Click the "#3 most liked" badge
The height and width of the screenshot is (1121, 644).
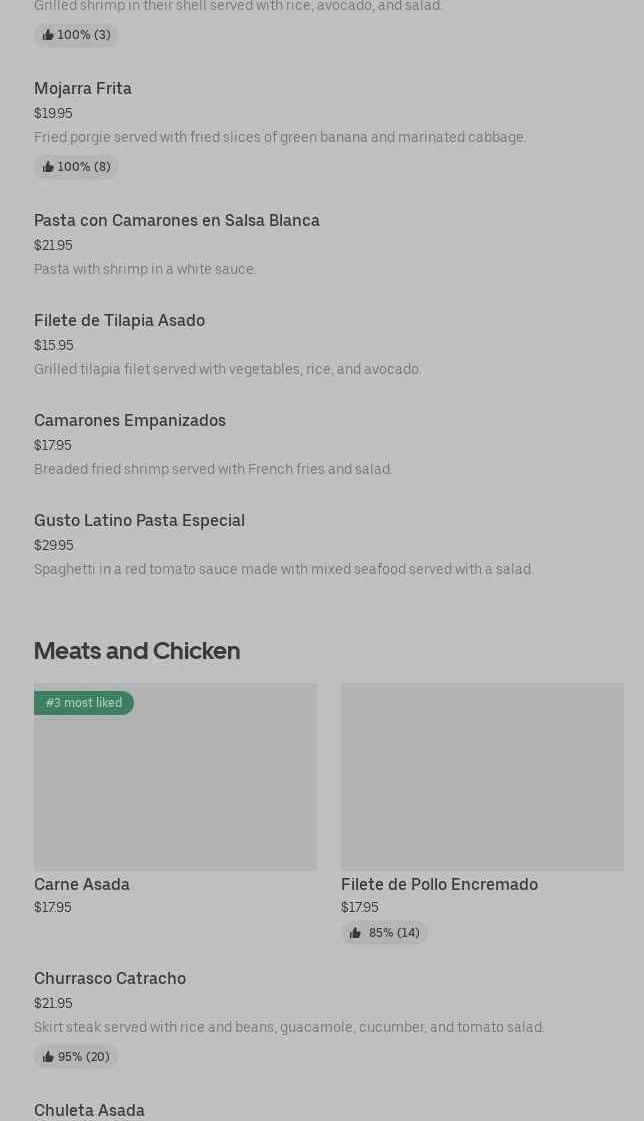pos(84,703)
